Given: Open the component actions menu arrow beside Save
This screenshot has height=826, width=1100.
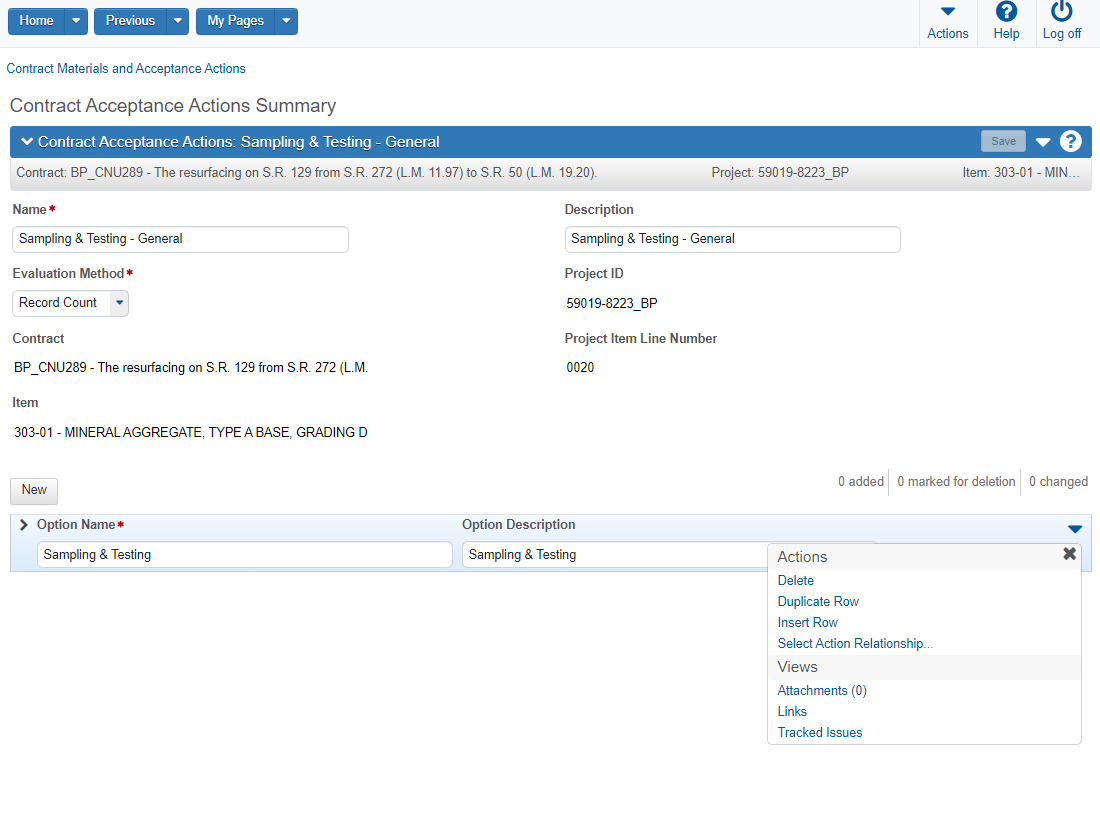Looking at the screenshot, I should (1043, 142).
